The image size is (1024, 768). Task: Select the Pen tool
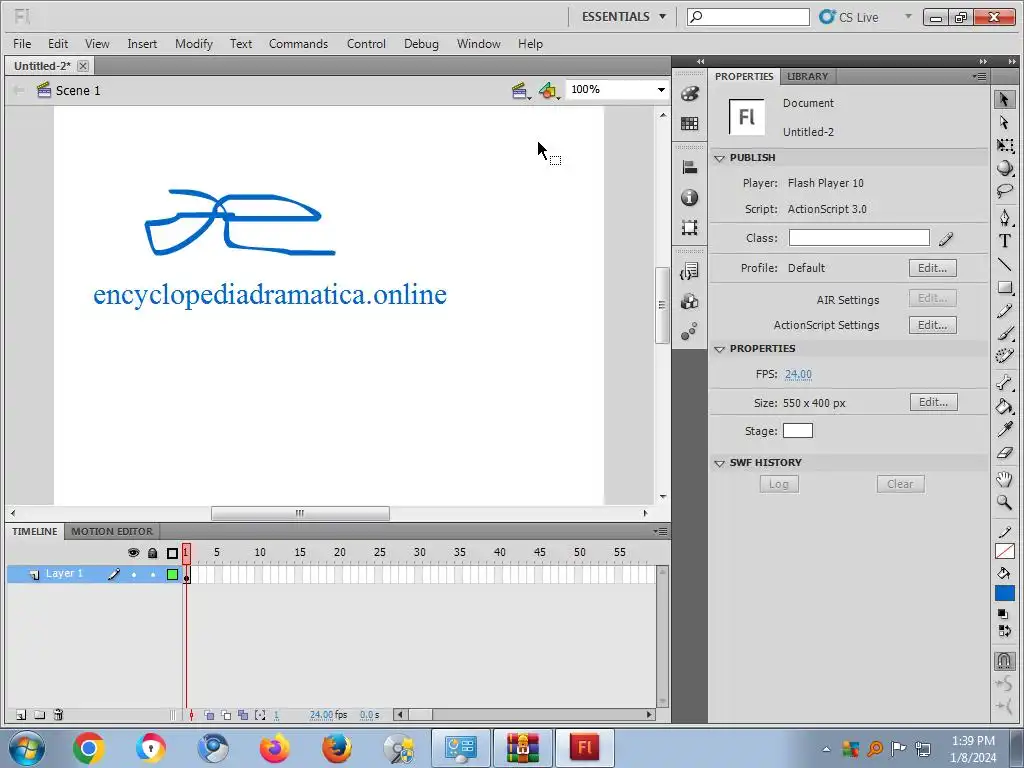[x=1004, y=217]
